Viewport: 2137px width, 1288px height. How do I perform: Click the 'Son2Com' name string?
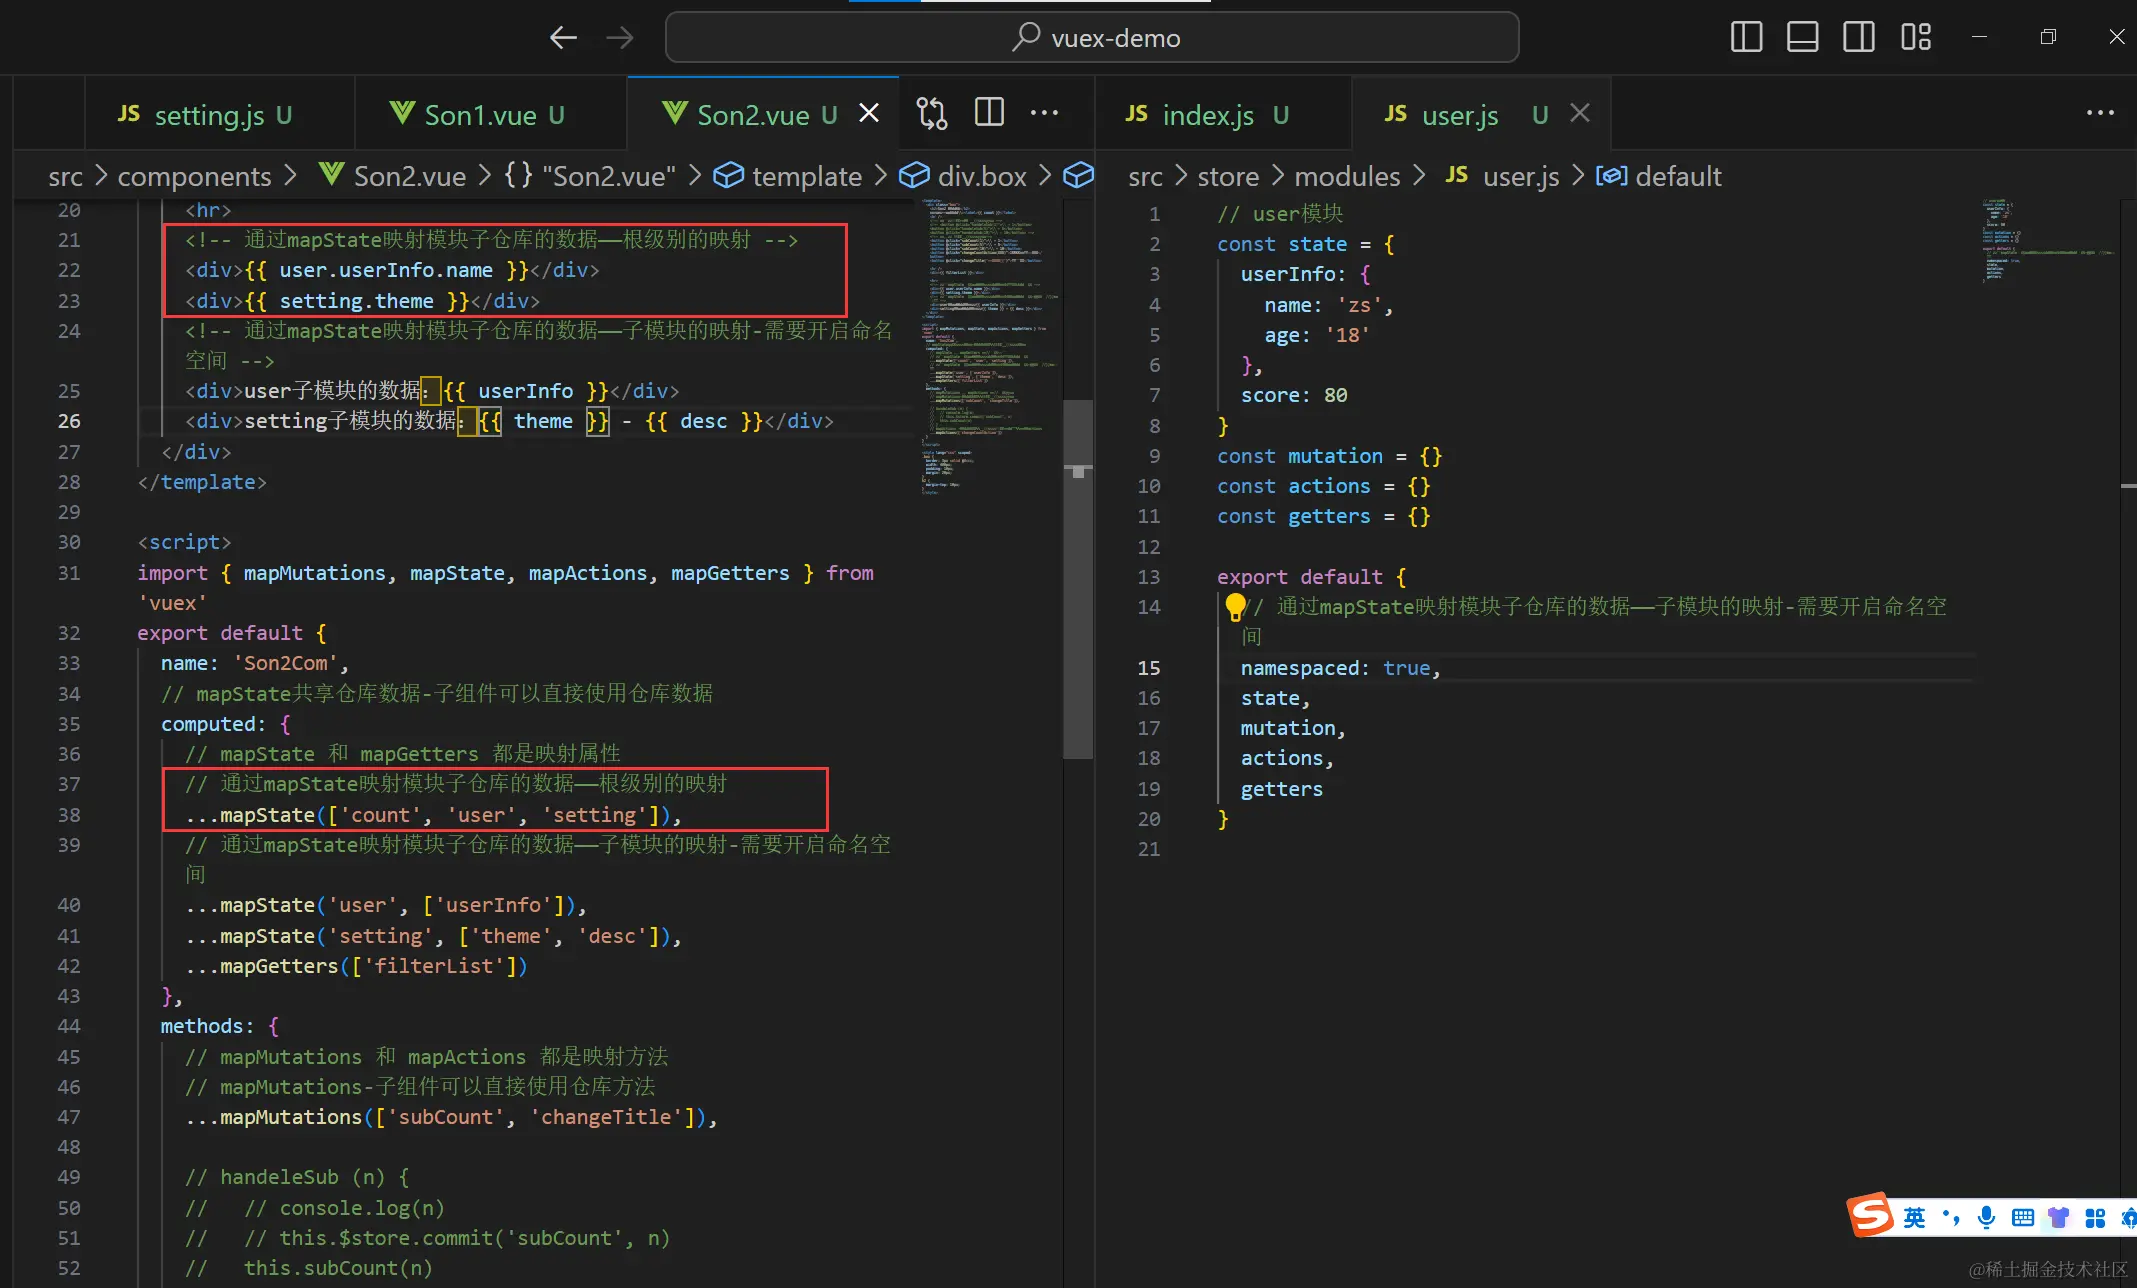tap(285, 663)
